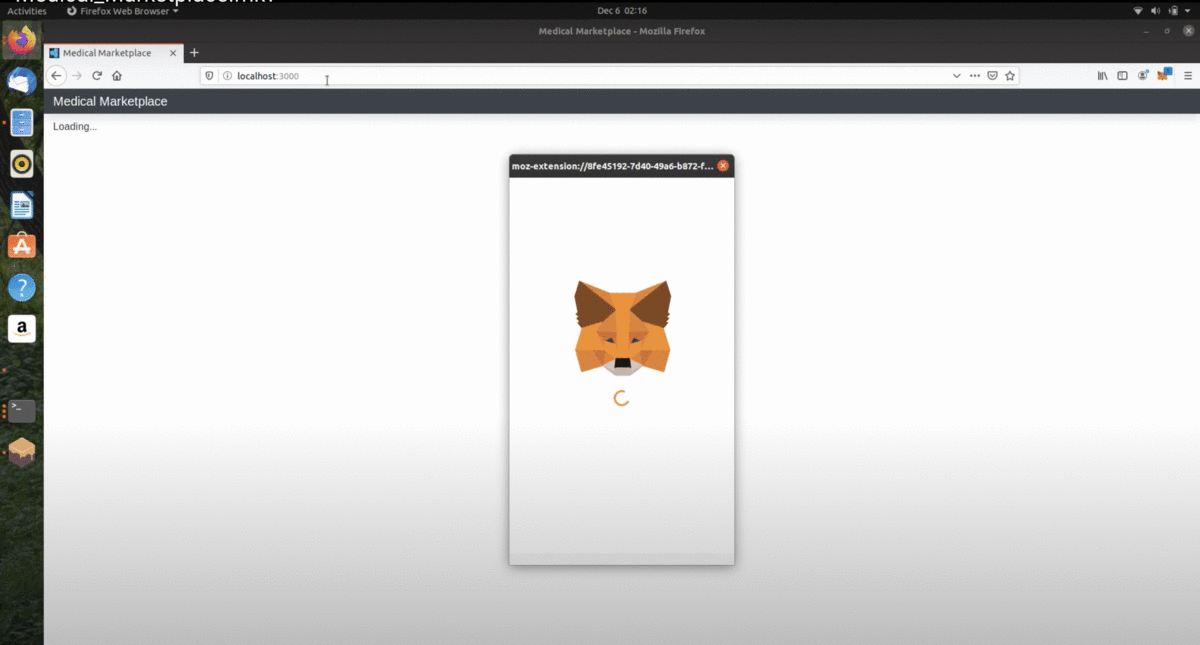Click the MetaMask fox extension icon in toolbar
The image size is (1200, 645).
pyautogui.click(x=1164, y=76)
